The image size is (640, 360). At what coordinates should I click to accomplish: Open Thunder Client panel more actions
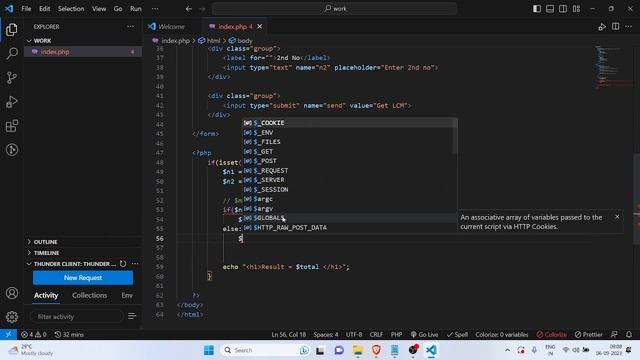[x=135, y=264]
